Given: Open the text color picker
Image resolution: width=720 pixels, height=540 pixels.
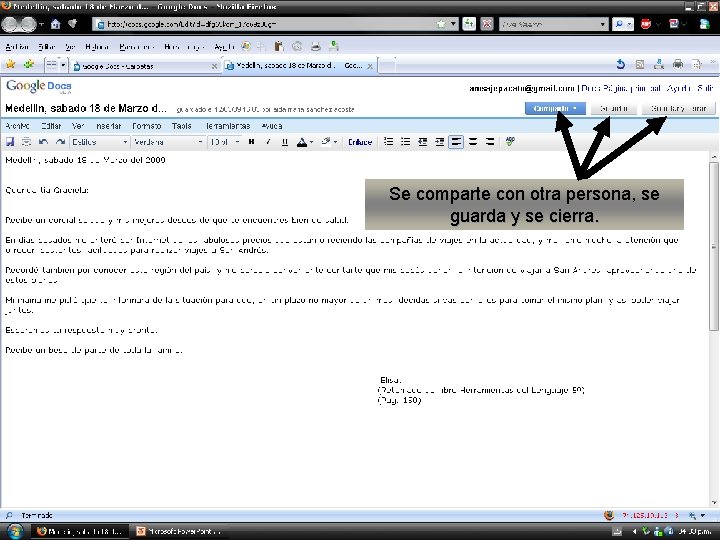Looking at the screenshot, I should 304,142.
